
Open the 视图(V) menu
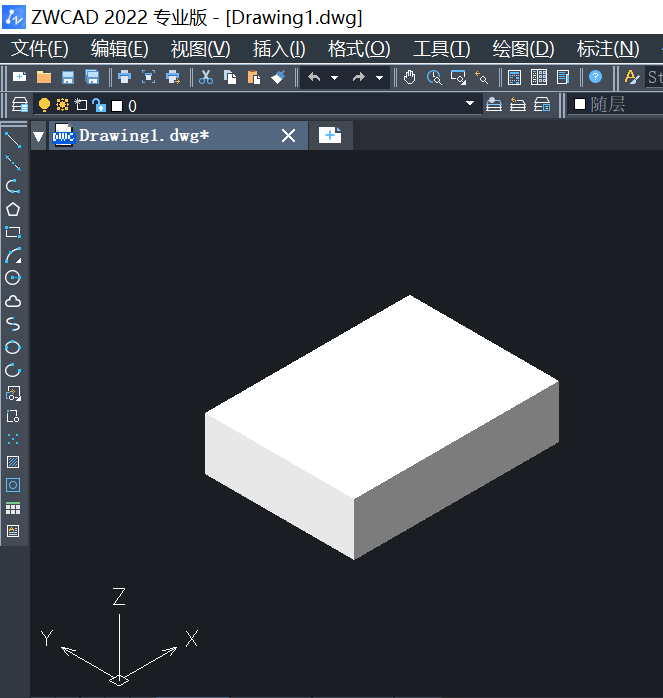click(x=200, y=49)
